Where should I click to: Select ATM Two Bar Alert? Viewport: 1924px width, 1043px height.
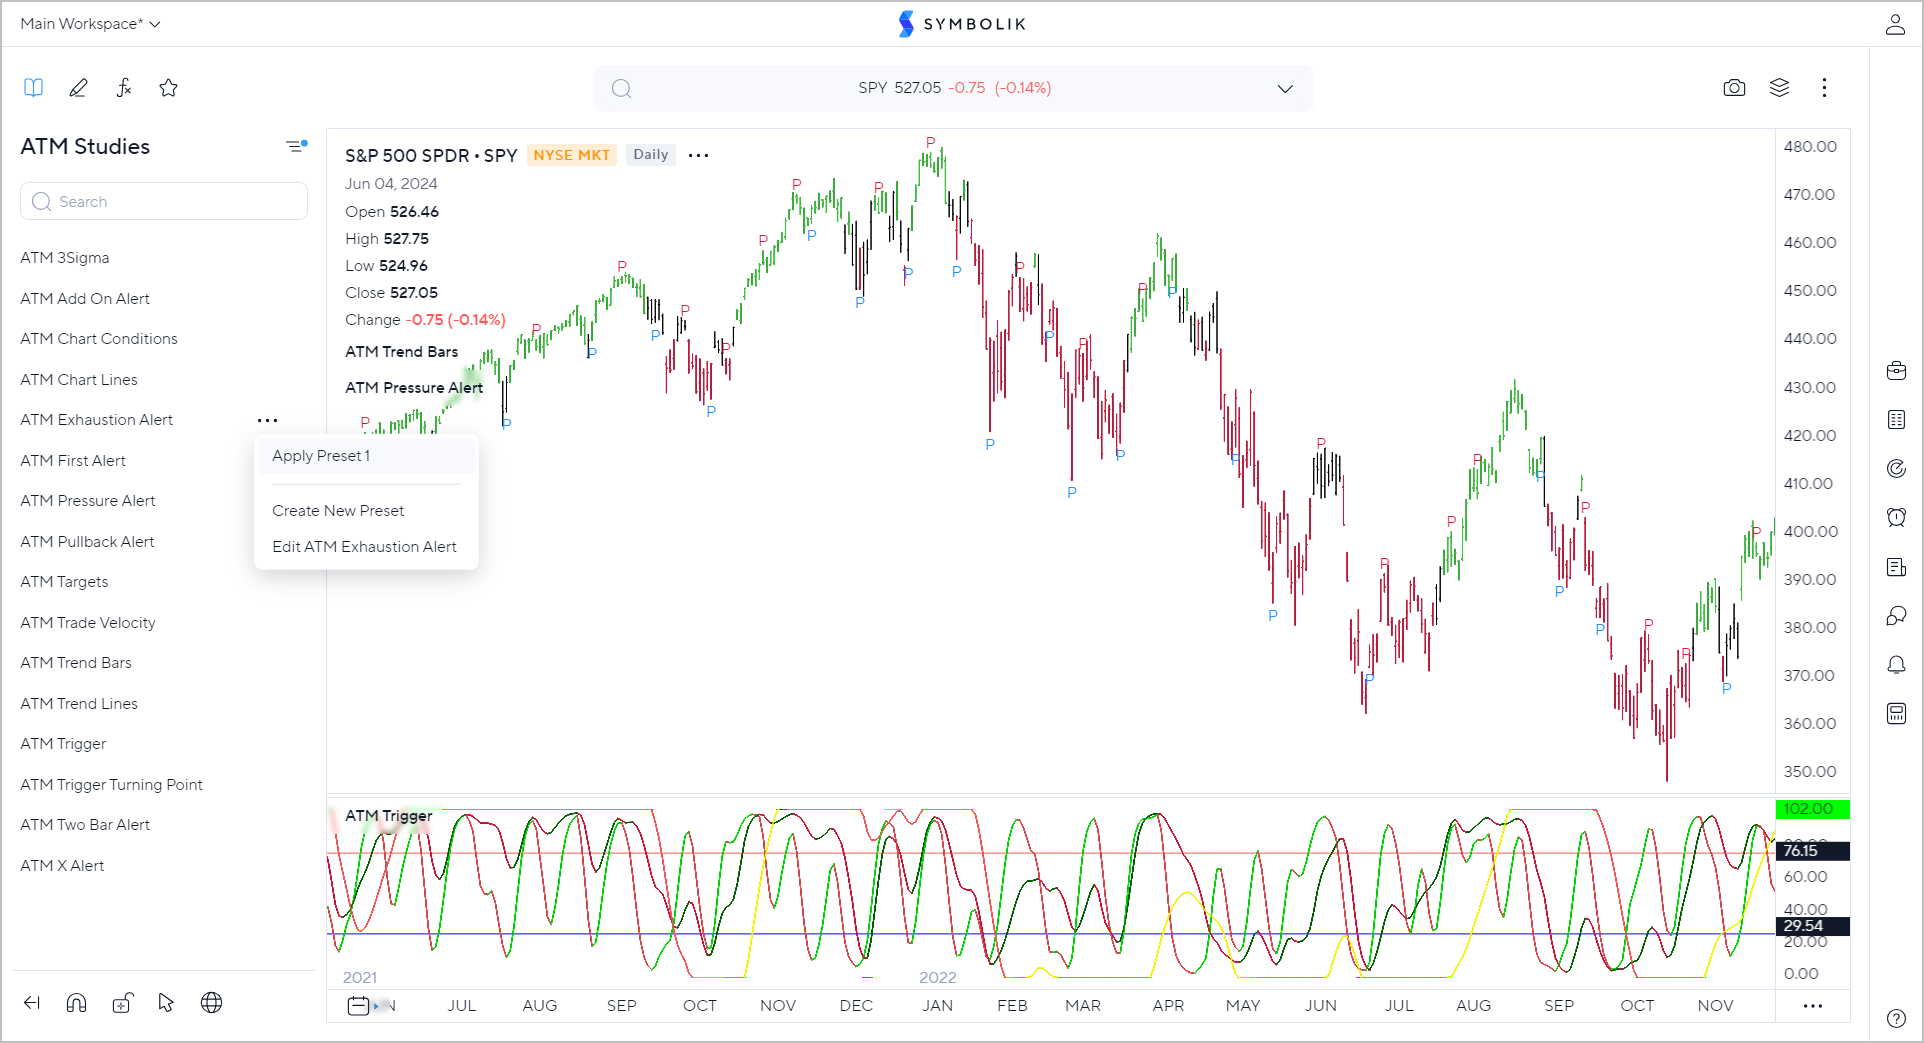click(x=85, y=825)
